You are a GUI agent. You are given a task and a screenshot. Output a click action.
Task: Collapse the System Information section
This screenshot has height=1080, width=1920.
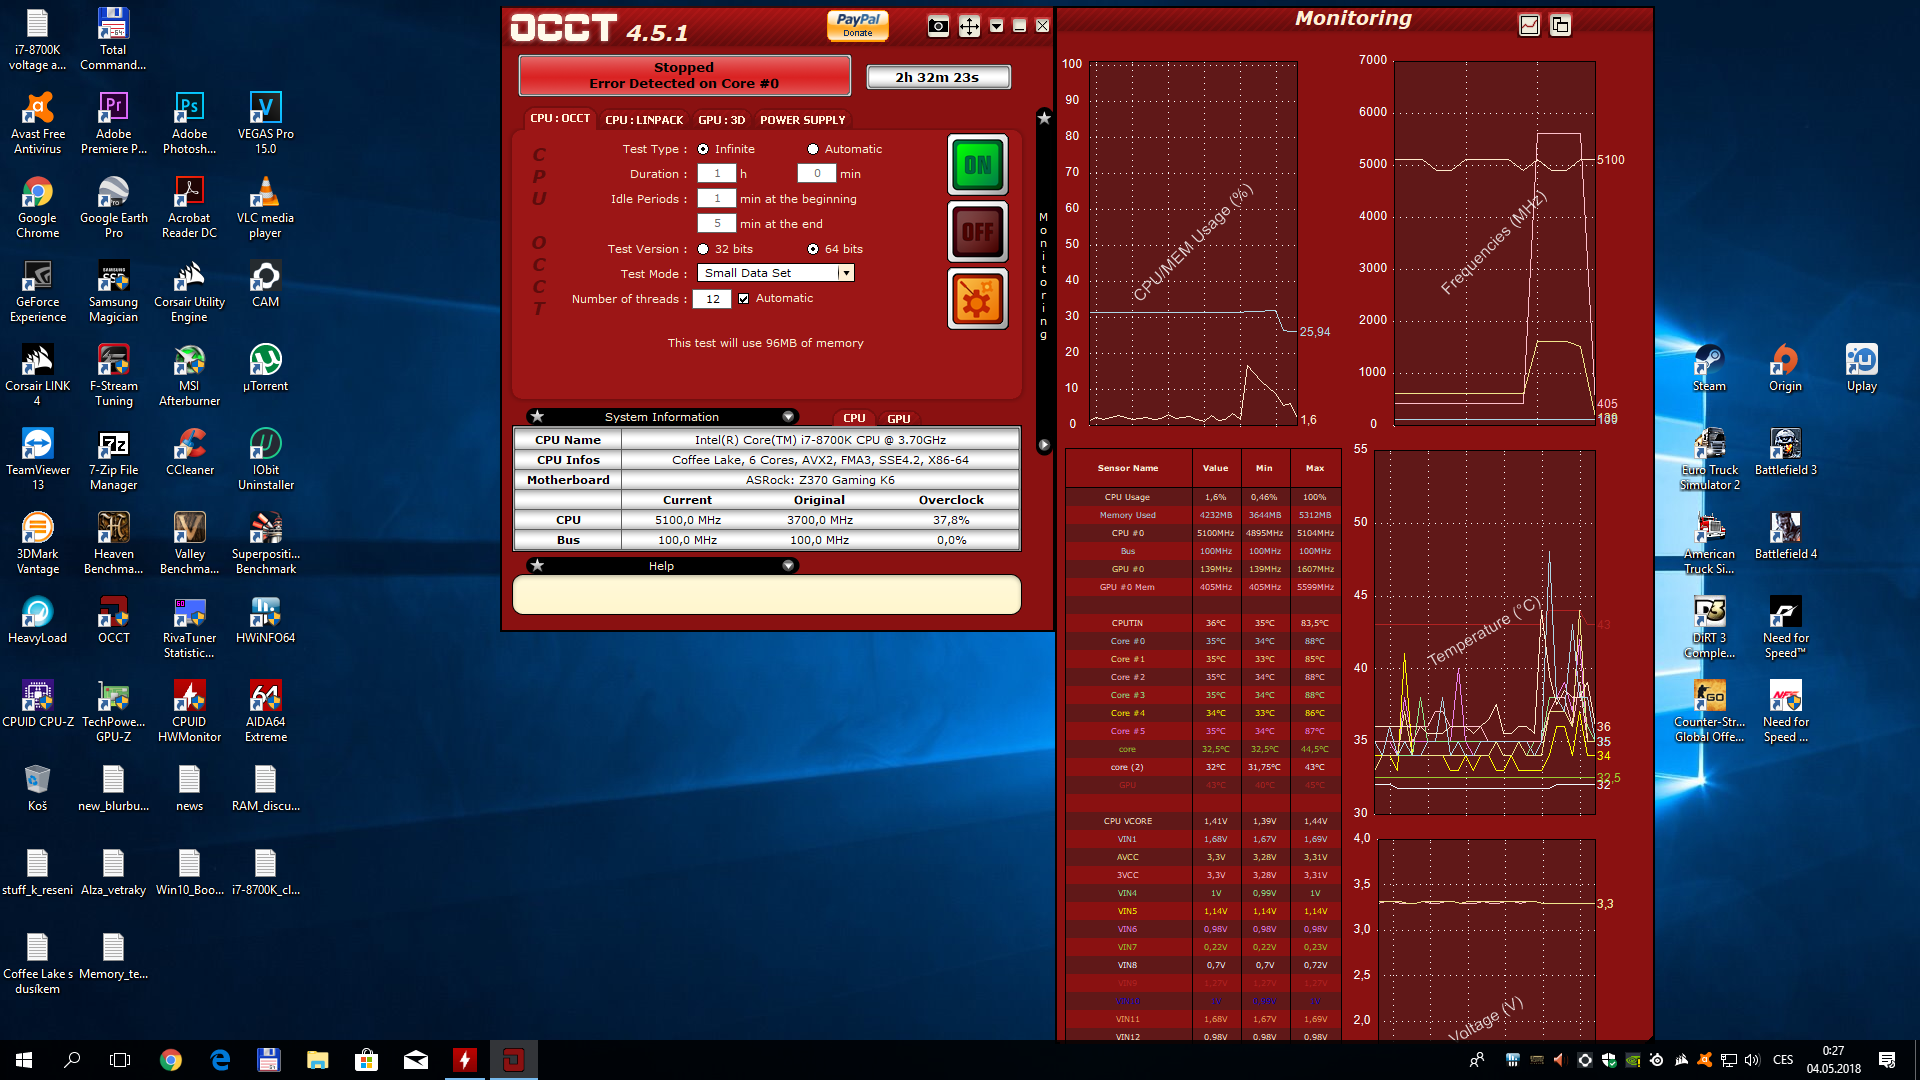pyautogui.click(x=788, y=417)
